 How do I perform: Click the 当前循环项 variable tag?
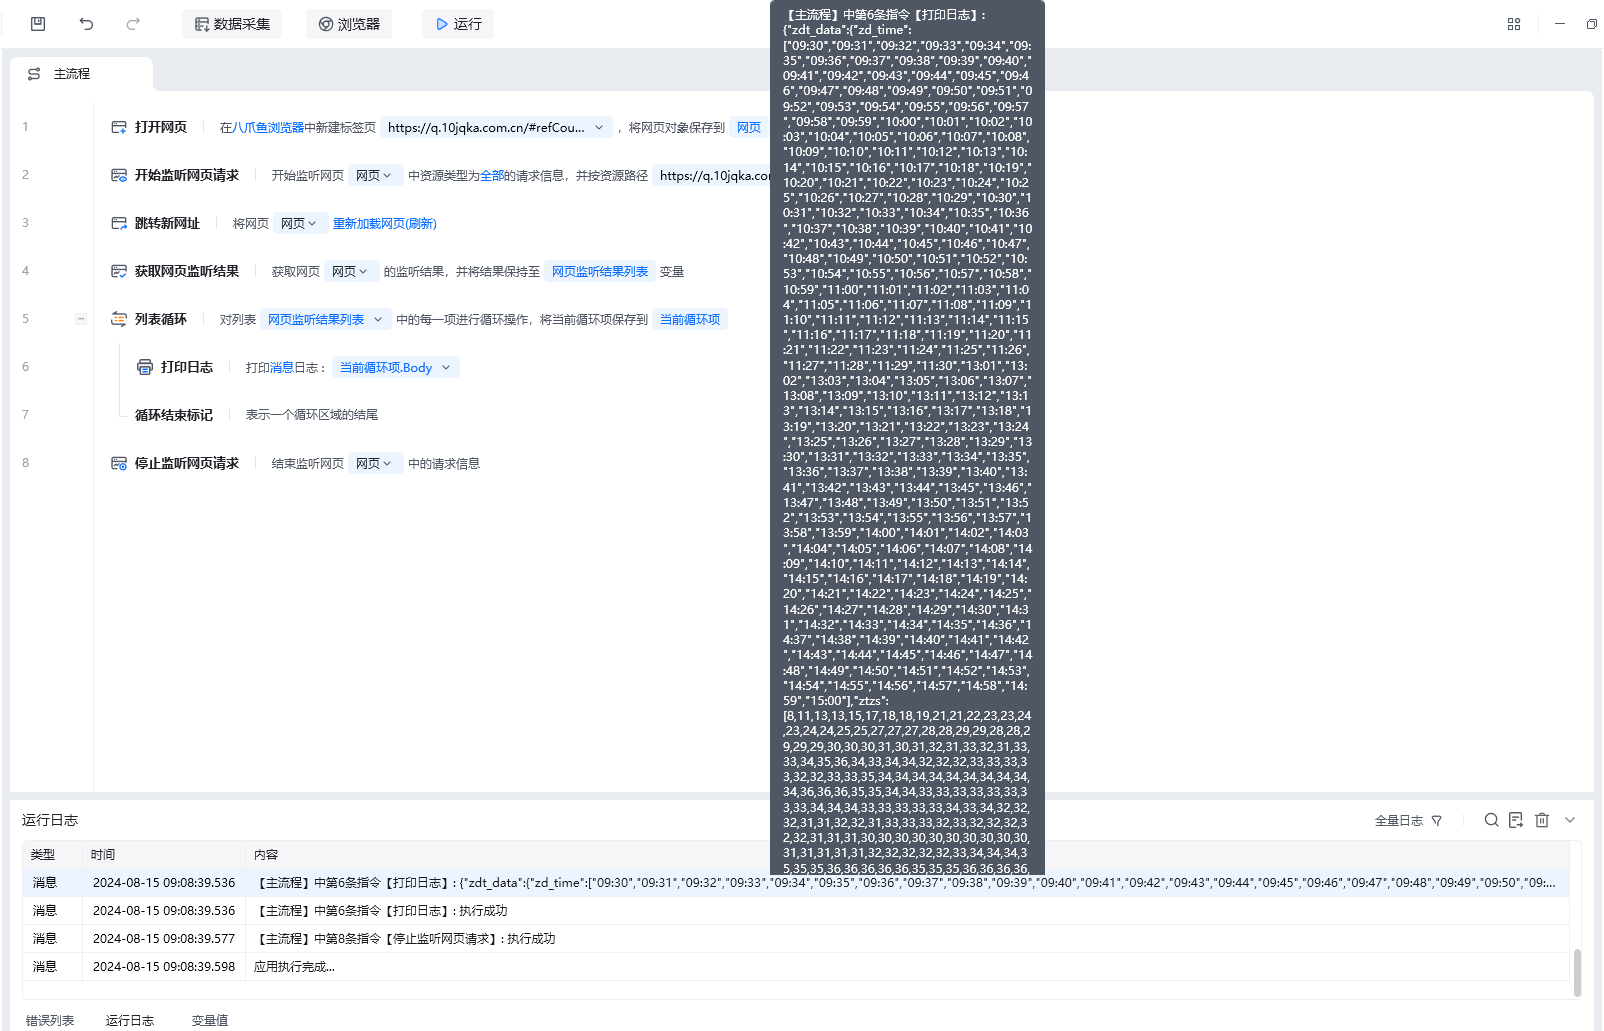pyautogui.click(x=690, y=319)
